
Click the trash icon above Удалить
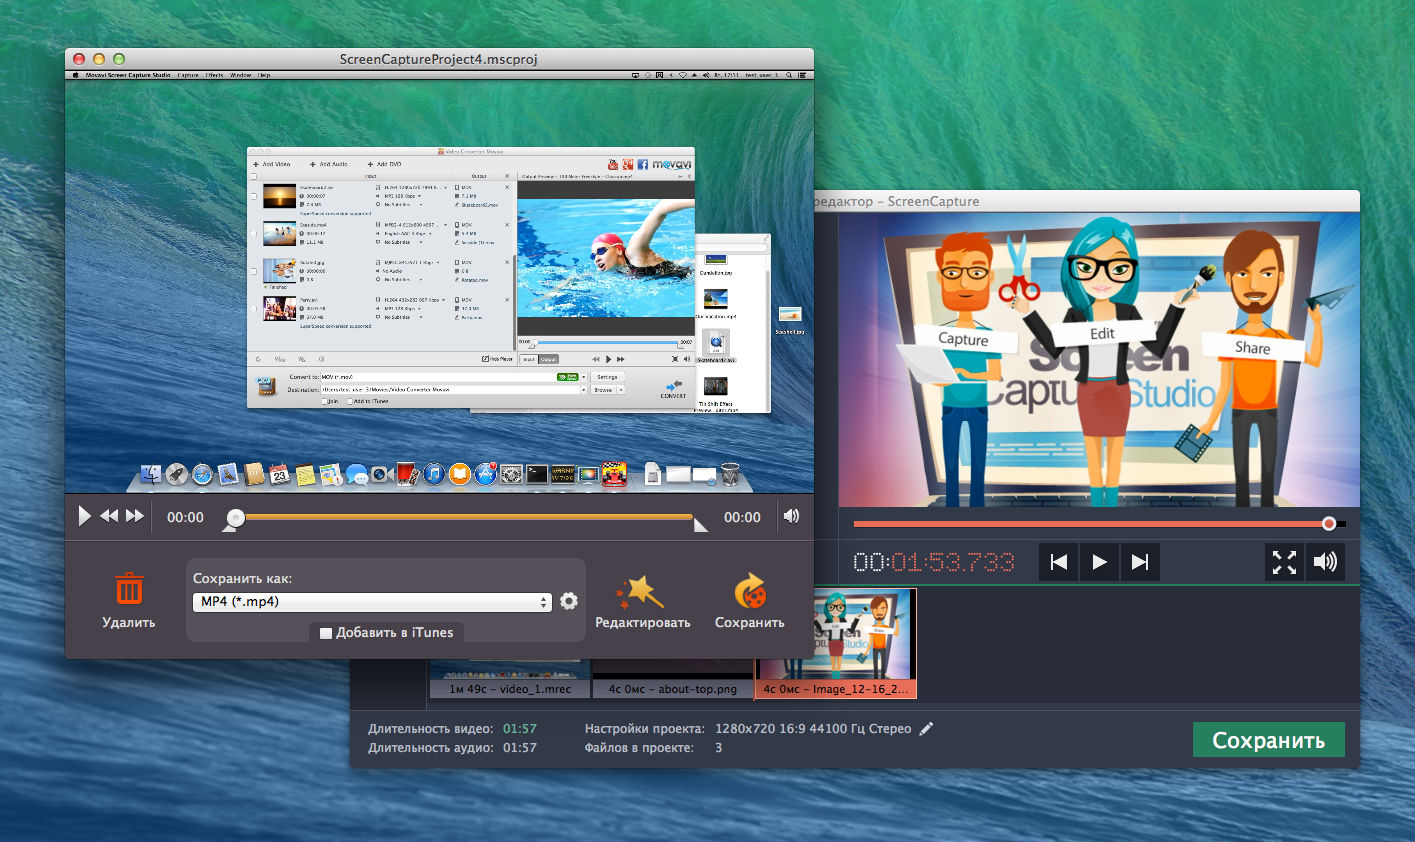click(129, 589)
